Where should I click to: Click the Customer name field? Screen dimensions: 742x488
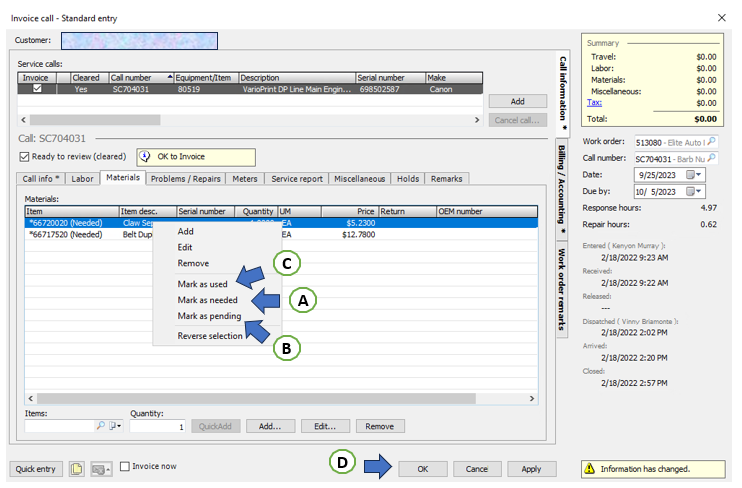coord(139,41)
